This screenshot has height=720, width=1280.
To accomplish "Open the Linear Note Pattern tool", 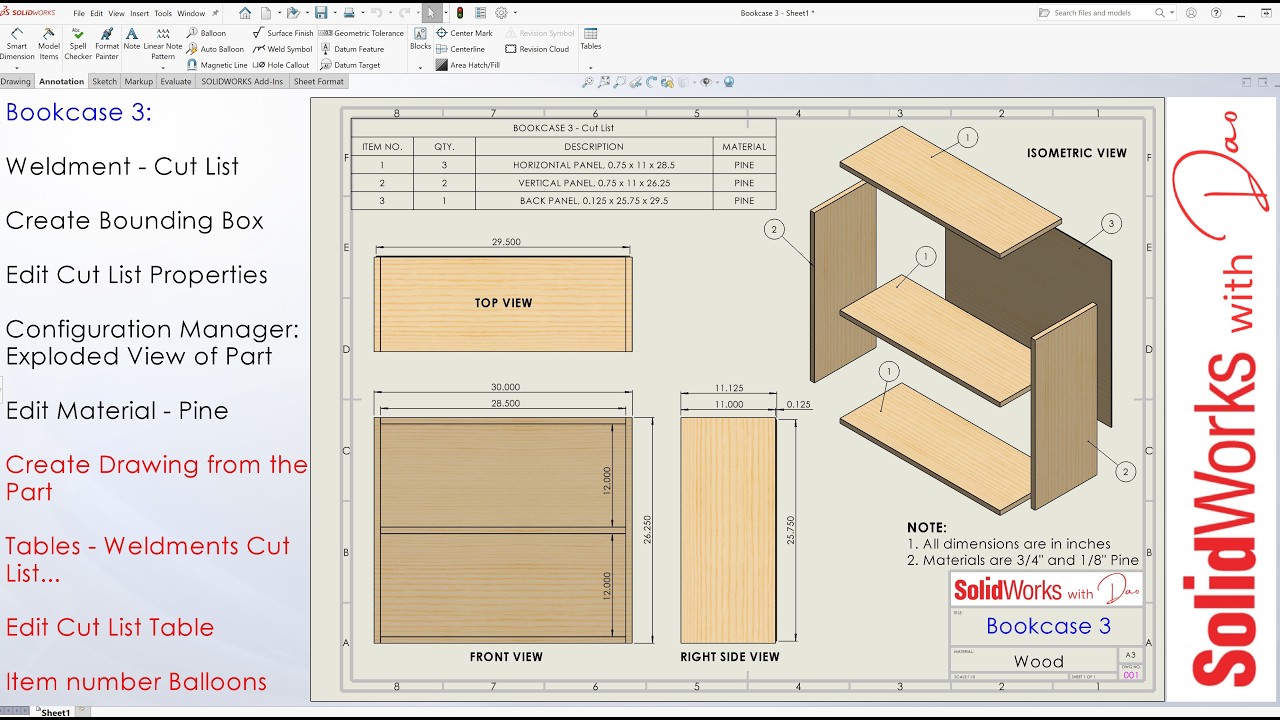I will coord(163,45).
